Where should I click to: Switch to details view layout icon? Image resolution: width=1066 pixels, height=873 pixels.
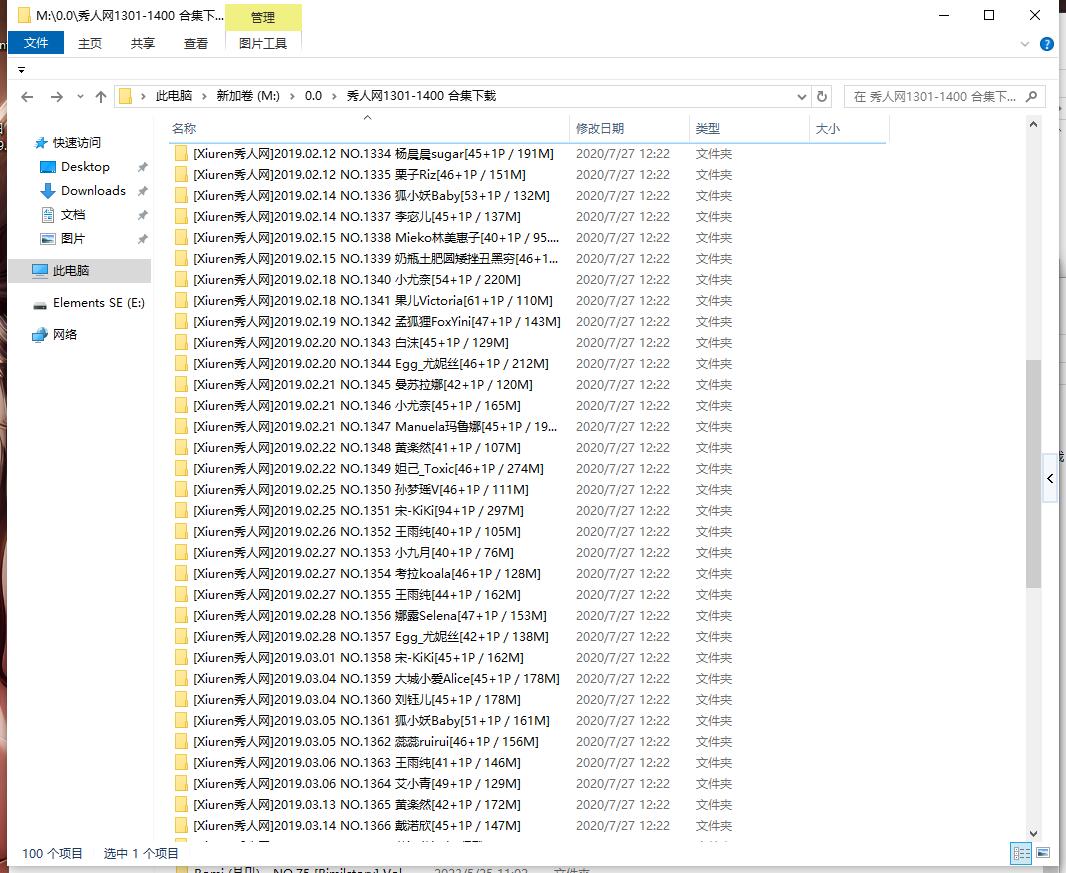[1021, 853]
